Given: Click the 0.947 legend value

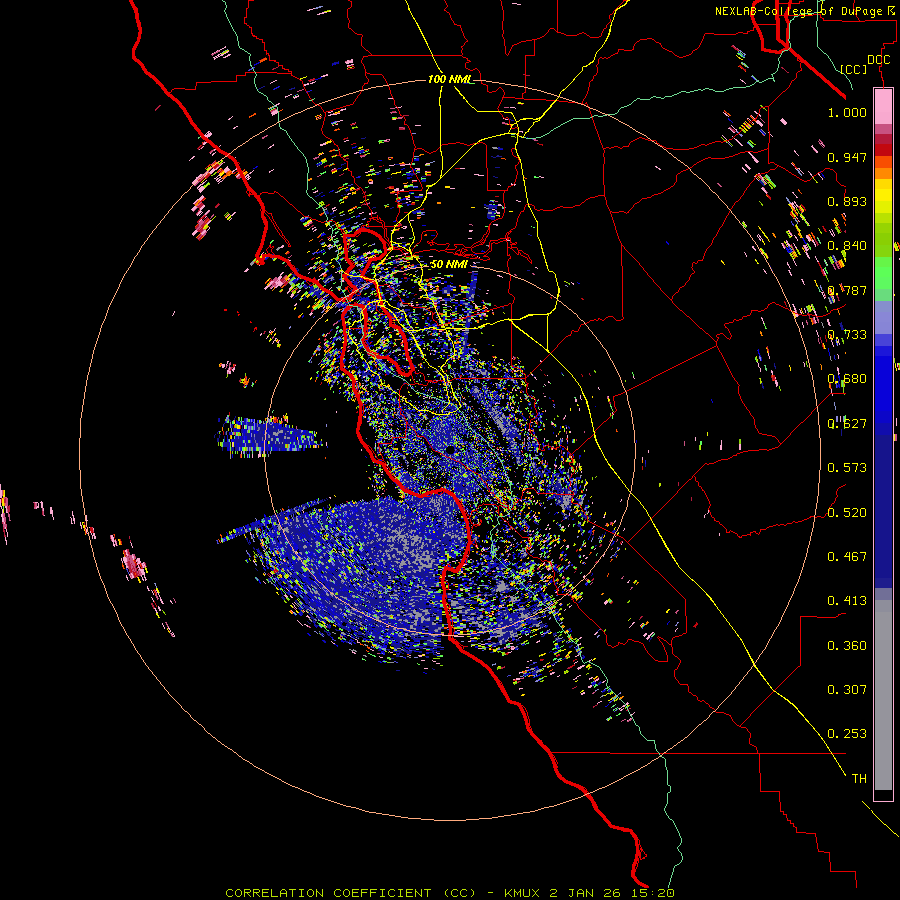Looking at the screenshot, I should (x=847, y=157).
